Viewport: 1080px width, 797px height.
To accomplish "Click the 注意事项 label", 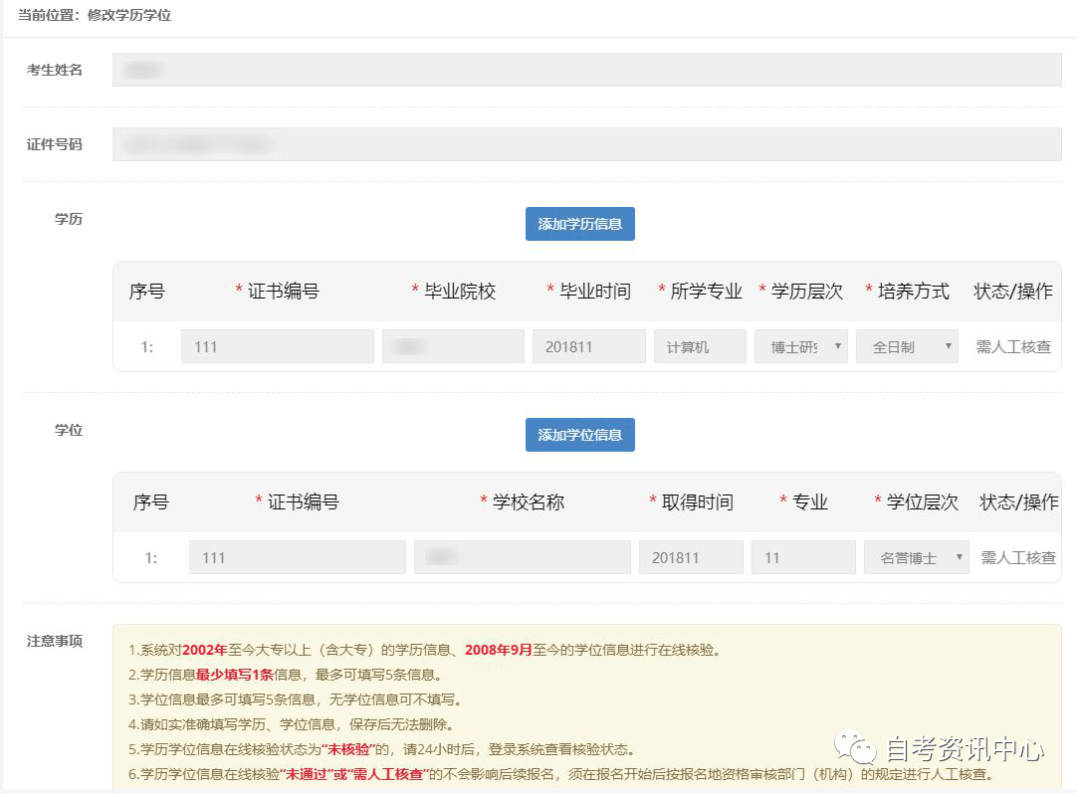I will [x=54, y=641].
